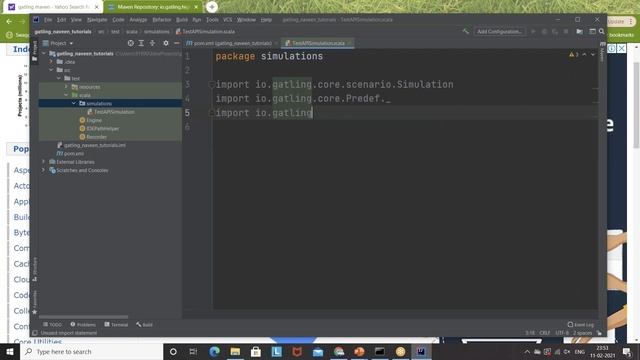
Task: Select the TestAPISimulation.scala editor tab
Action: coord(318,43)
